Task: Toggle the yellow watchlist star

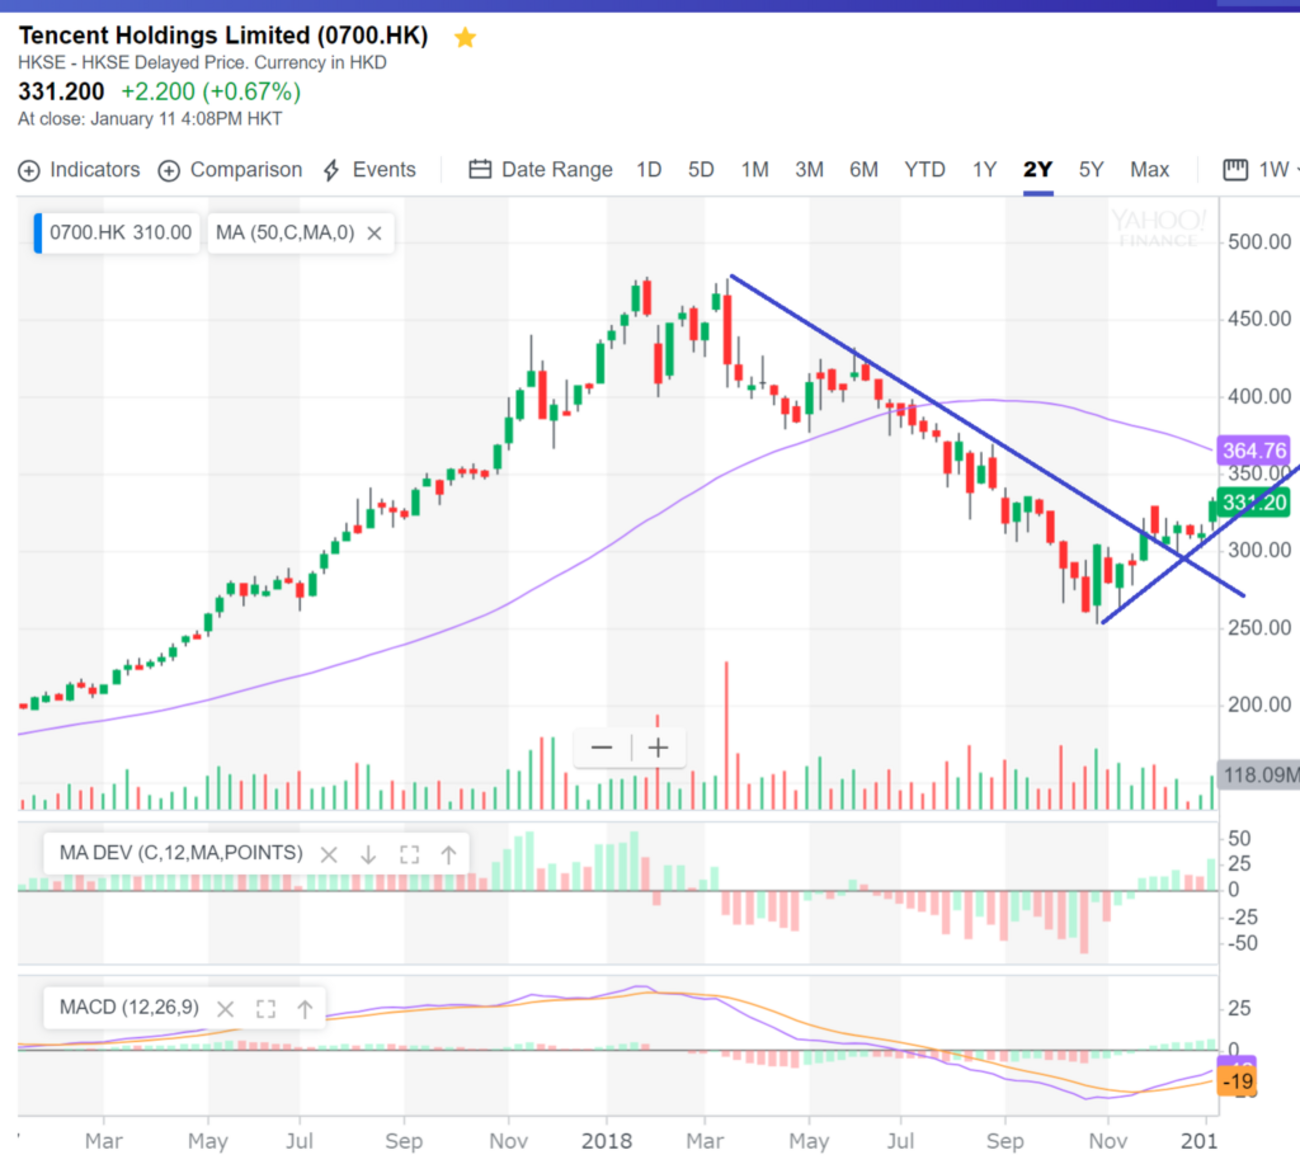Action: click(465, 38)
